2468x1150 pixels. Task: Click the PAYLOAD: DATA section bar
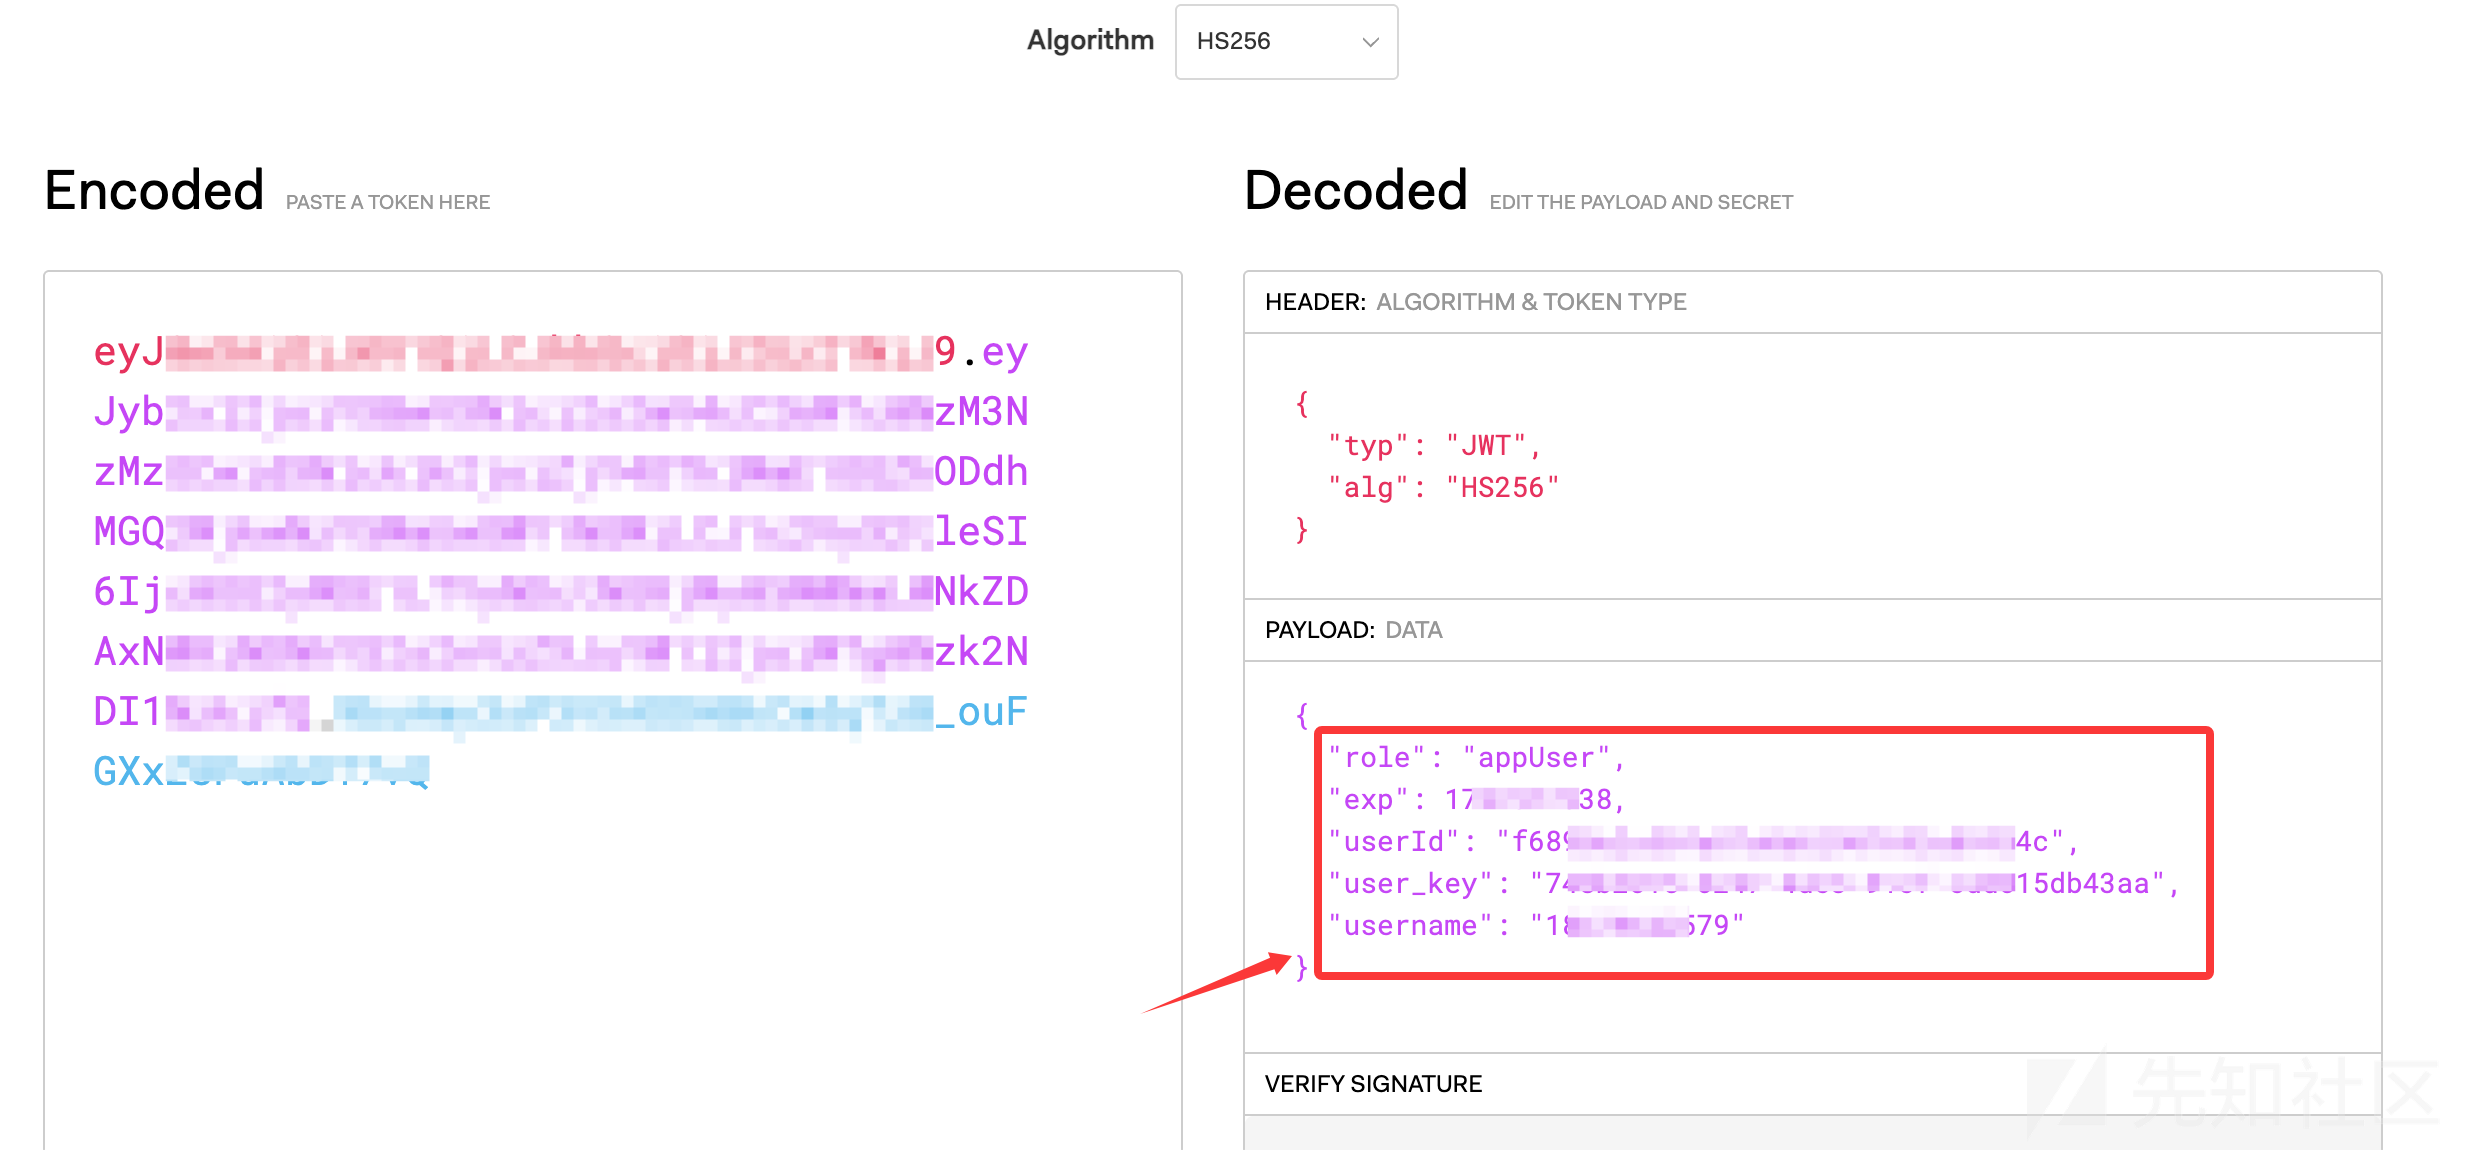coord(1353,630)
